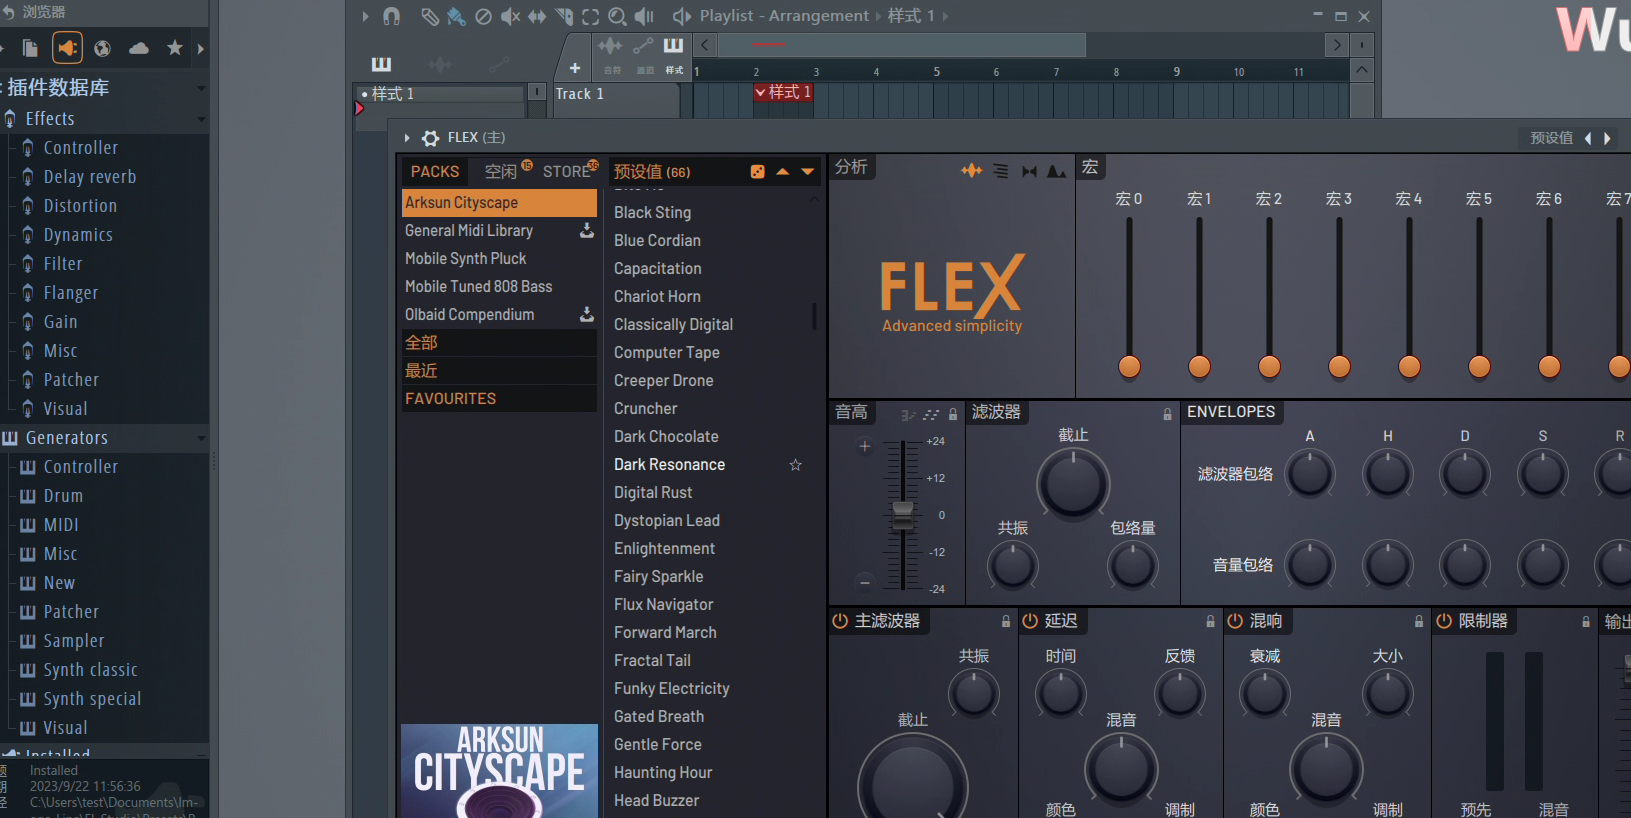Select Arksun Cityscape pack
Viewport: 1631px width, 818px height.
coord(499,203)
